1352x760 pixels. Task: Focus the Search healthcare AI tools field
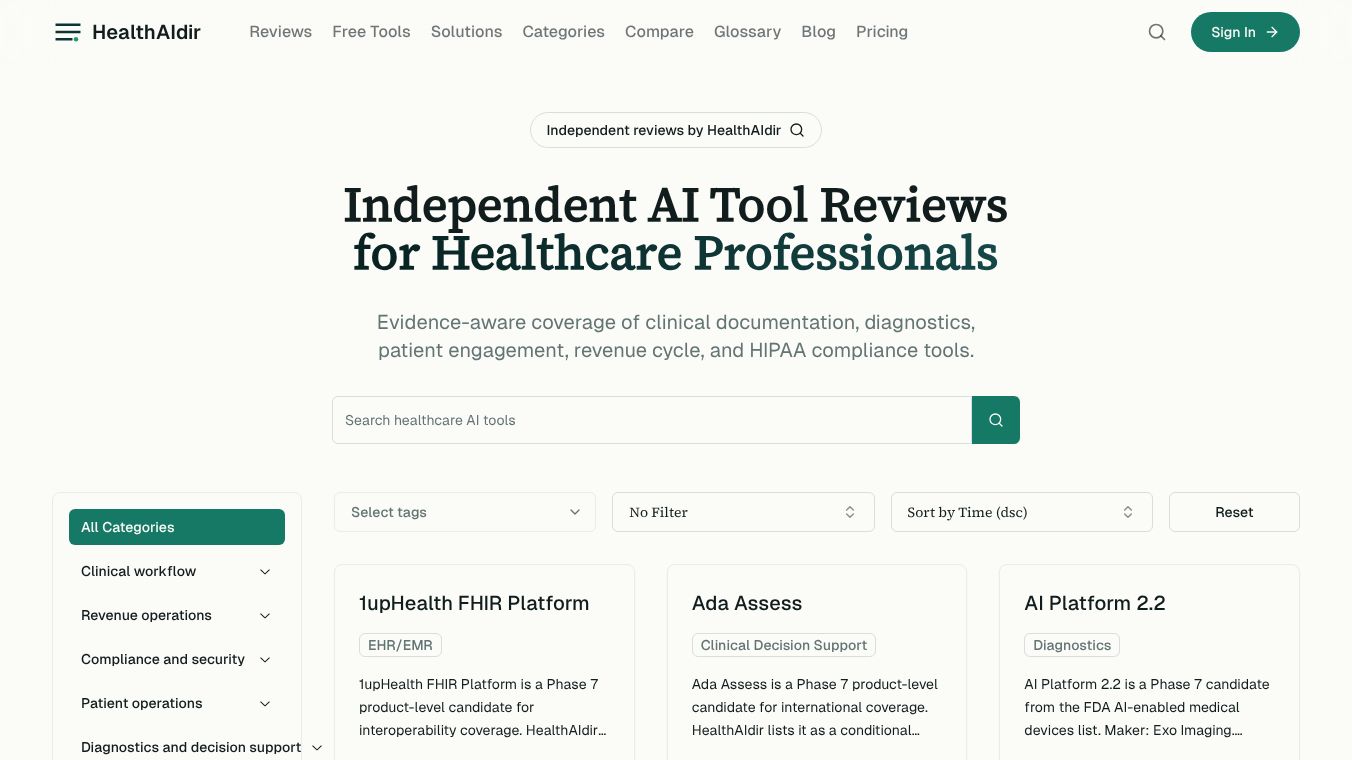pyautogui.click(x=652, y=420)
